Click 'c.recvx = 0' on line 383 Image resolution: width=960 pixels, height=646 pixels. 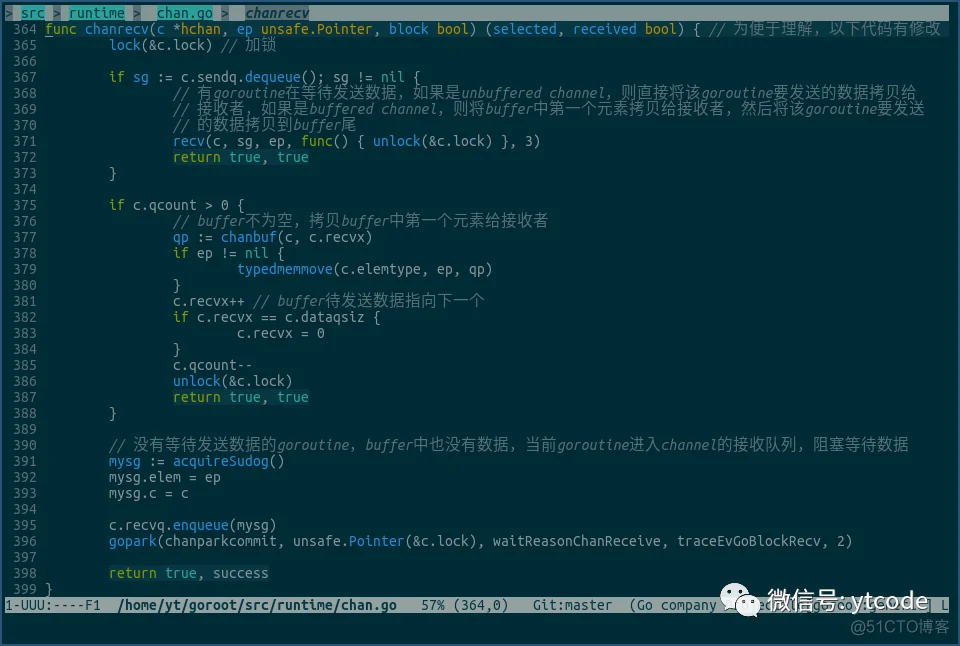(x=280, y=333)
